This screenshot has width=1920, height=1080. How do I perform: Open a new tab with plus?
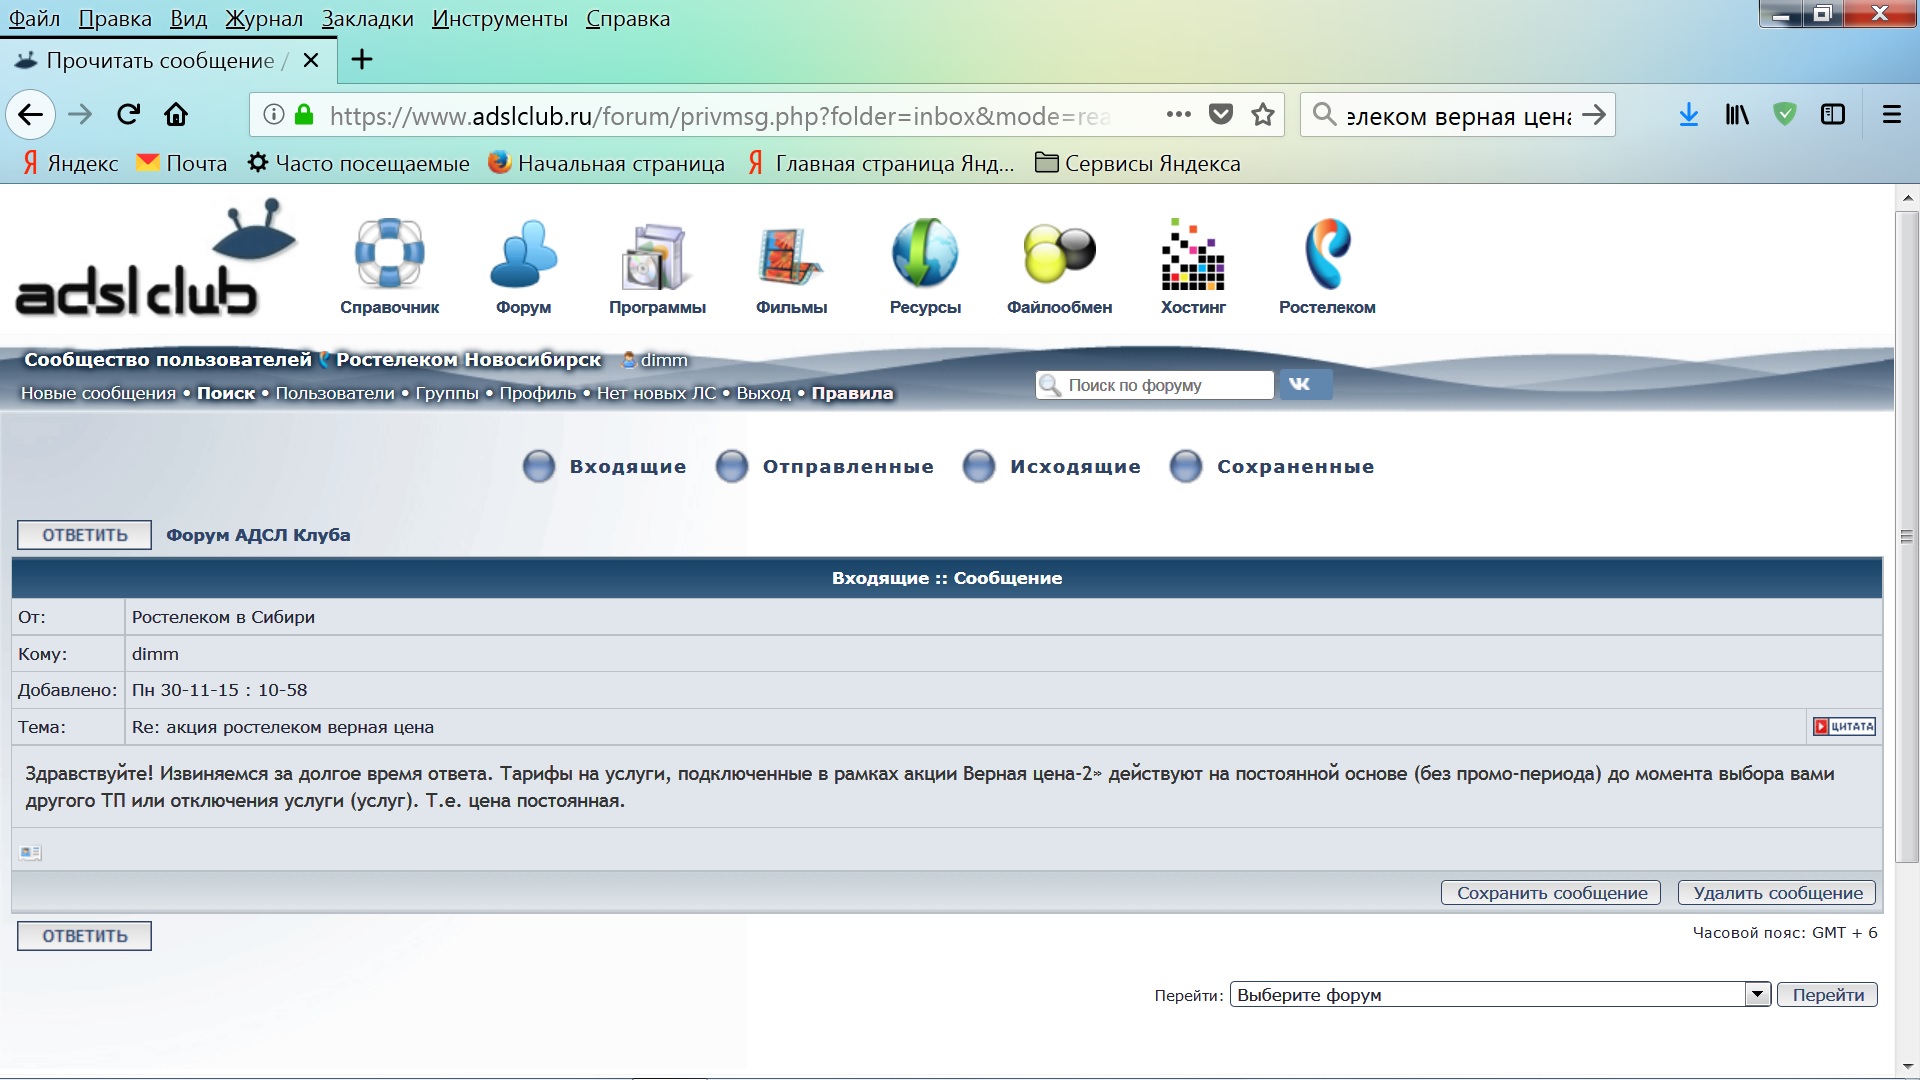point(362,60)
